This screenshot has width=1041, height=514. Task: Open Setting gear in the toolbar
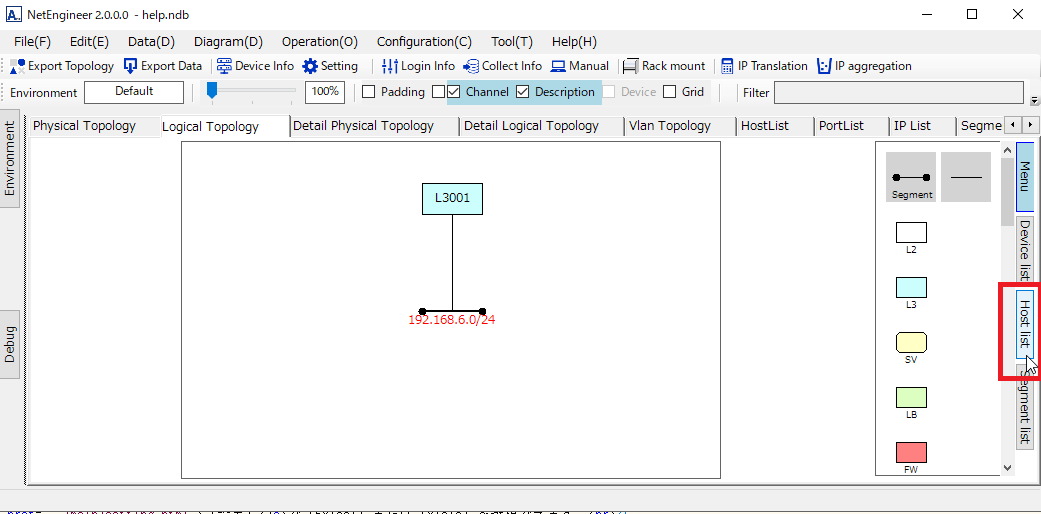[310, 66]
